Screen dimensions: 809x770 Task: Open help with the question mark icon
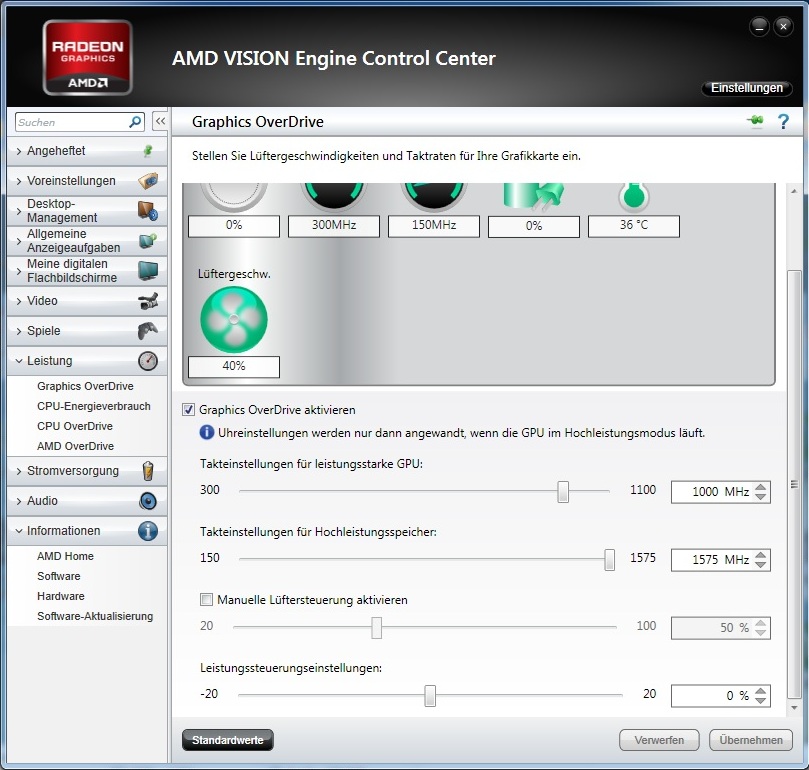point(783,122)
